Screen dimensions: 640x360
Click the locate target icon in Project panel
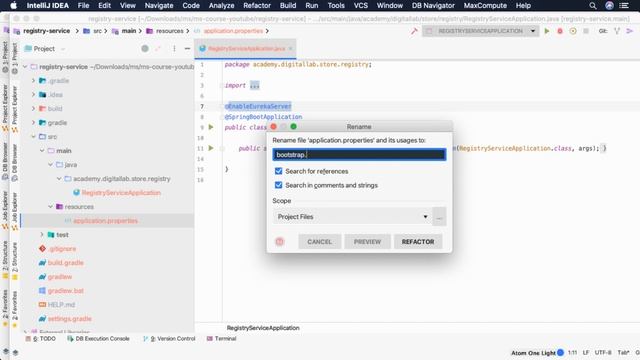(x=144, y=49)
